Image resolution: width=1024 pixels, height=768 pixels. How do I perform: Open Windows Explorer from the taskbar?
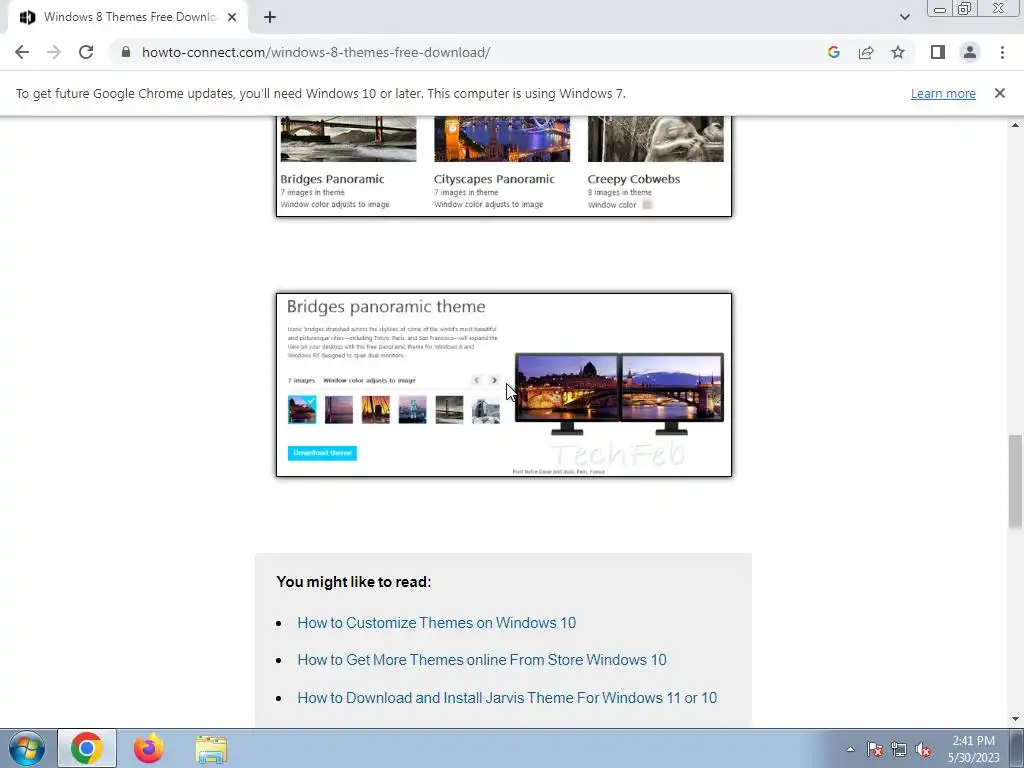pos(211,748)
